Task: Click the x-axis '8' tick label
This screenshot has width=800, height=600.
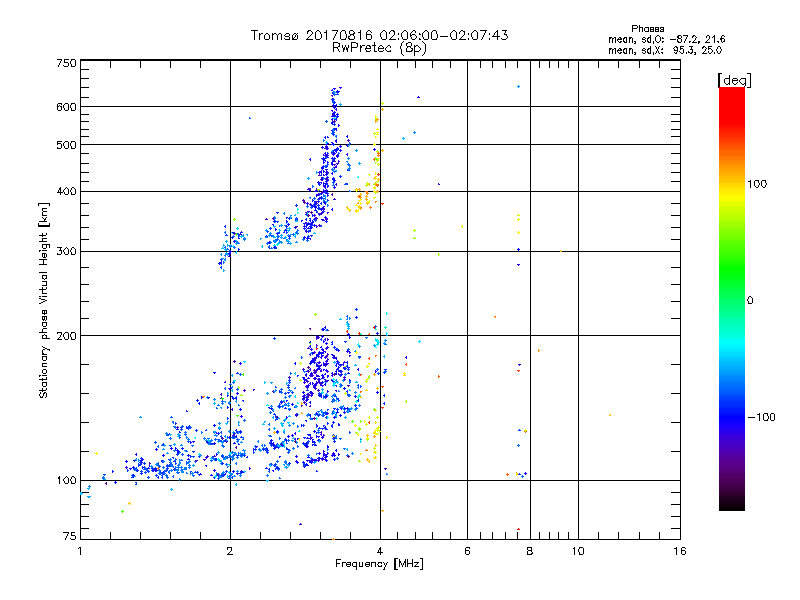Action: 530,551
